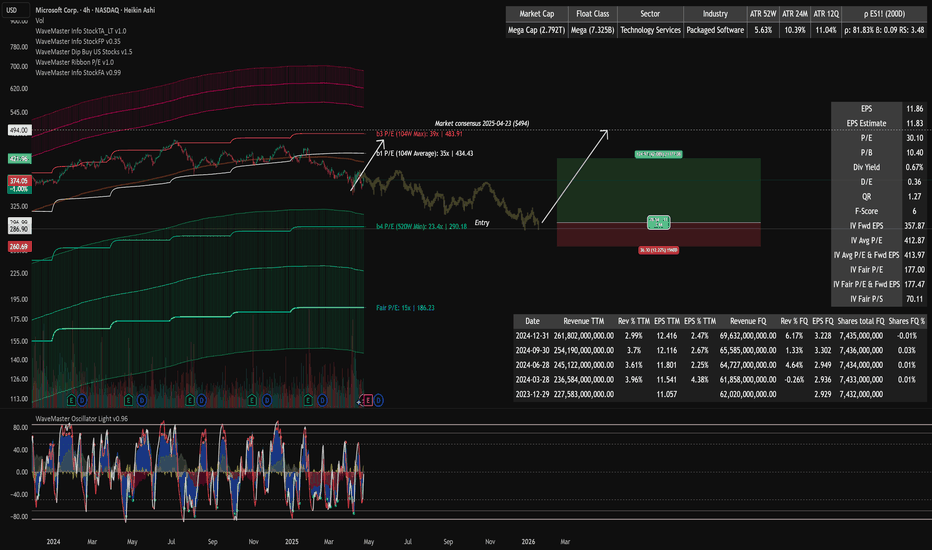Select WaveMaster Oscillator Light v0.96 legend
Image resolution: width=932 pixels, height=550 pixels.
coord(81,419)
